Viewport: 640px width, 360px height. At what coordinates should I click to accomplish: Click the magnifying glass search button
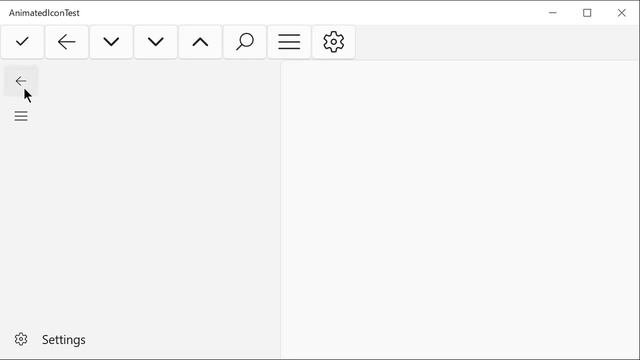244,42
